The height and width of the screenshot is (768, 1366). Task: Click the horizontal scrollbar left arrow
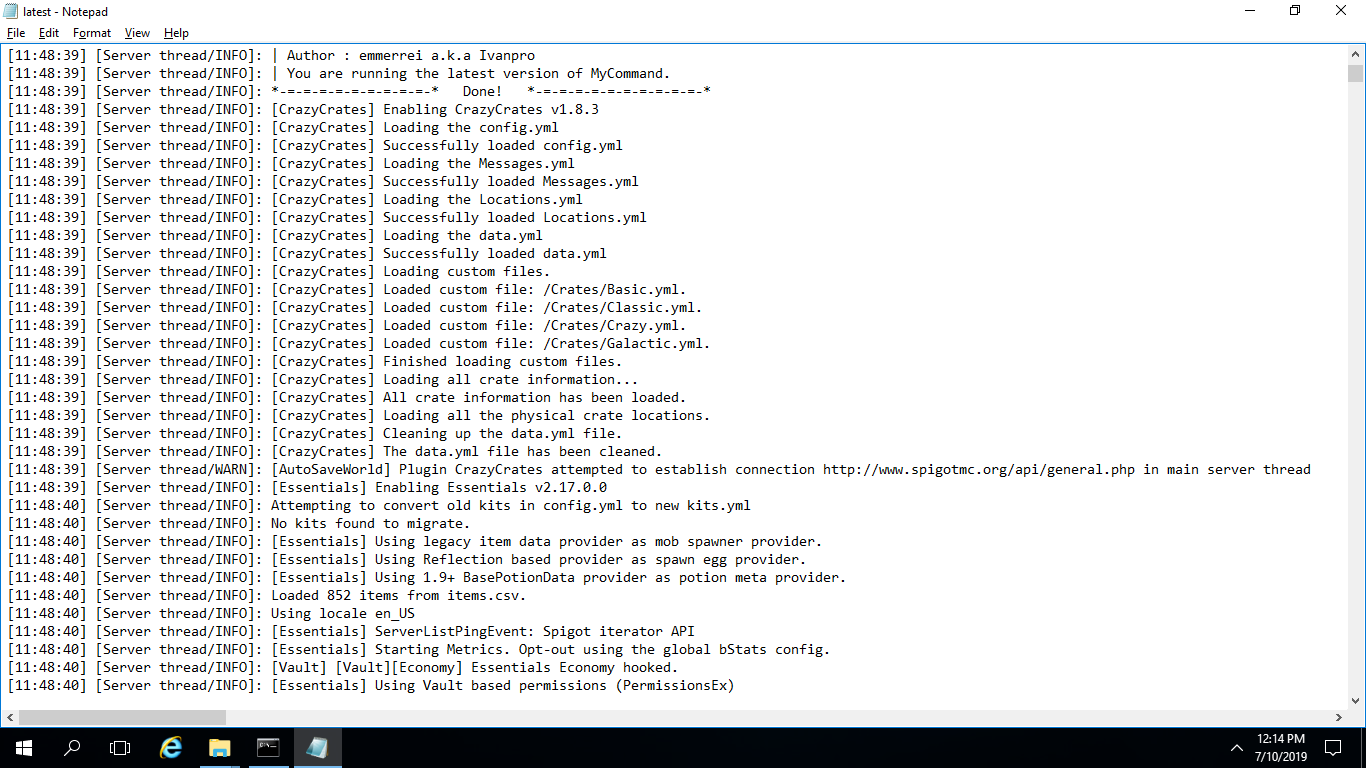pos(10,718)
